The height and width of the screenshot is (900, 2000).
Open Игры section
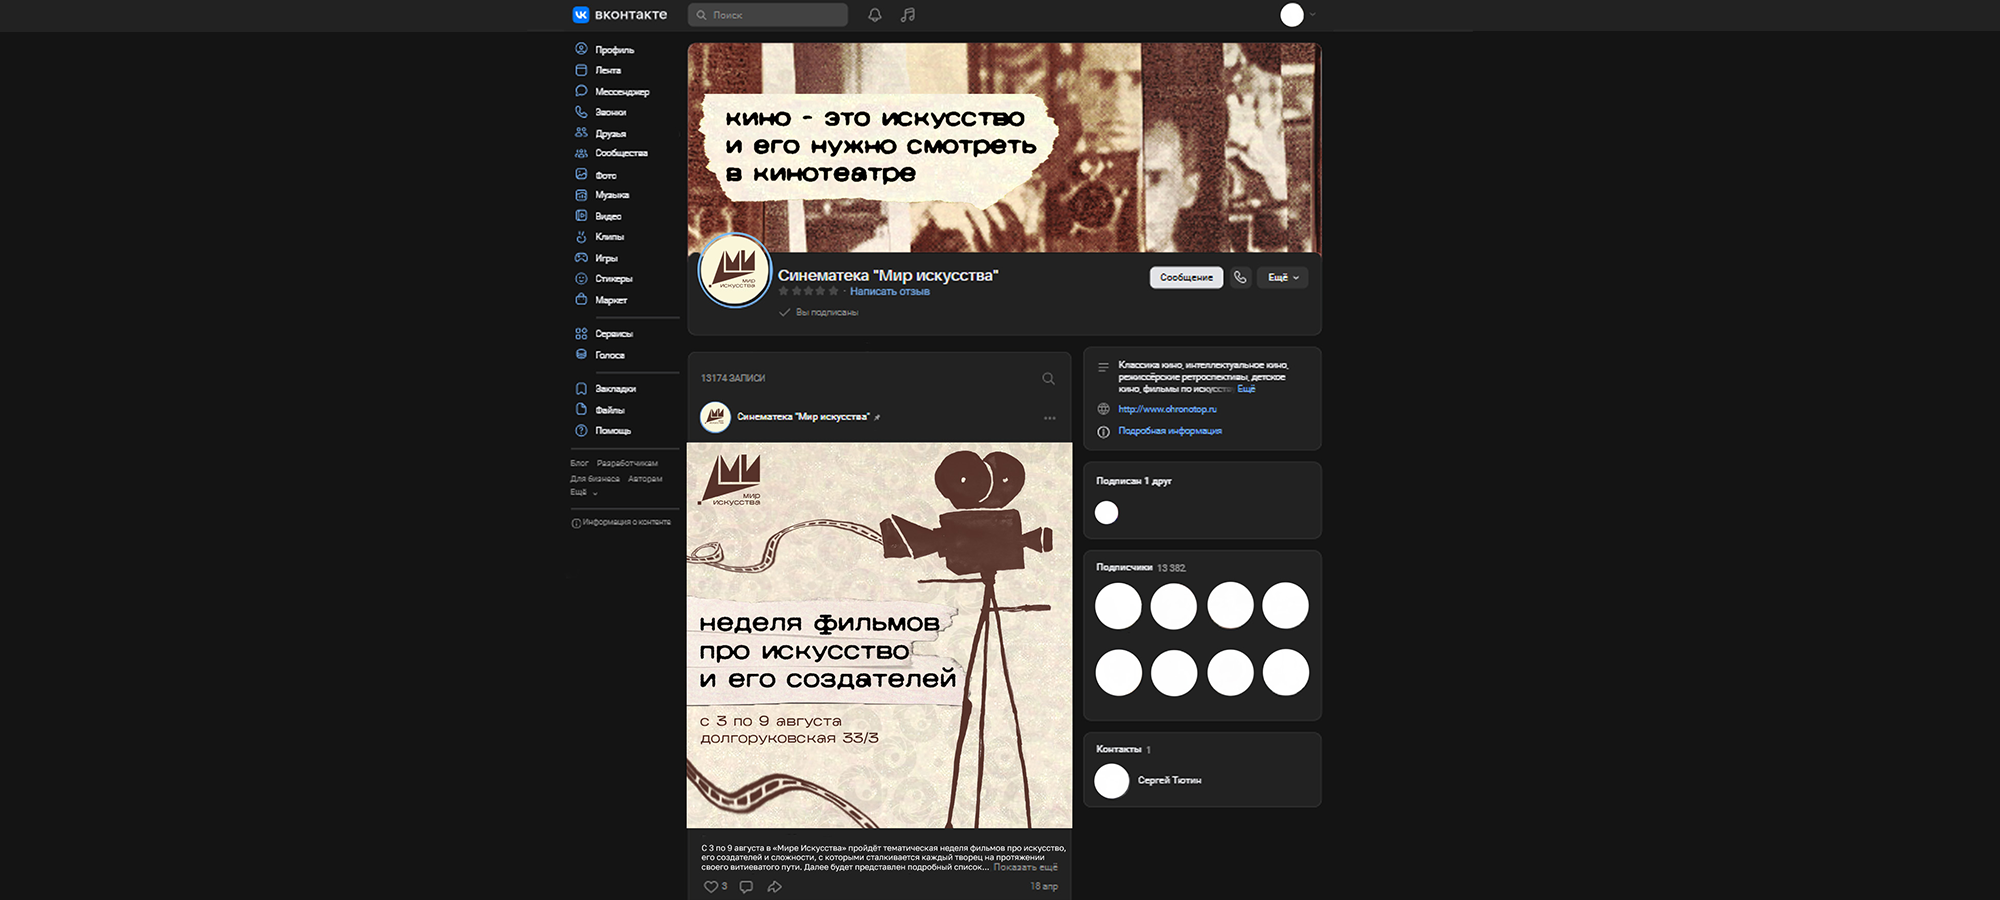[x=596, y=258]
